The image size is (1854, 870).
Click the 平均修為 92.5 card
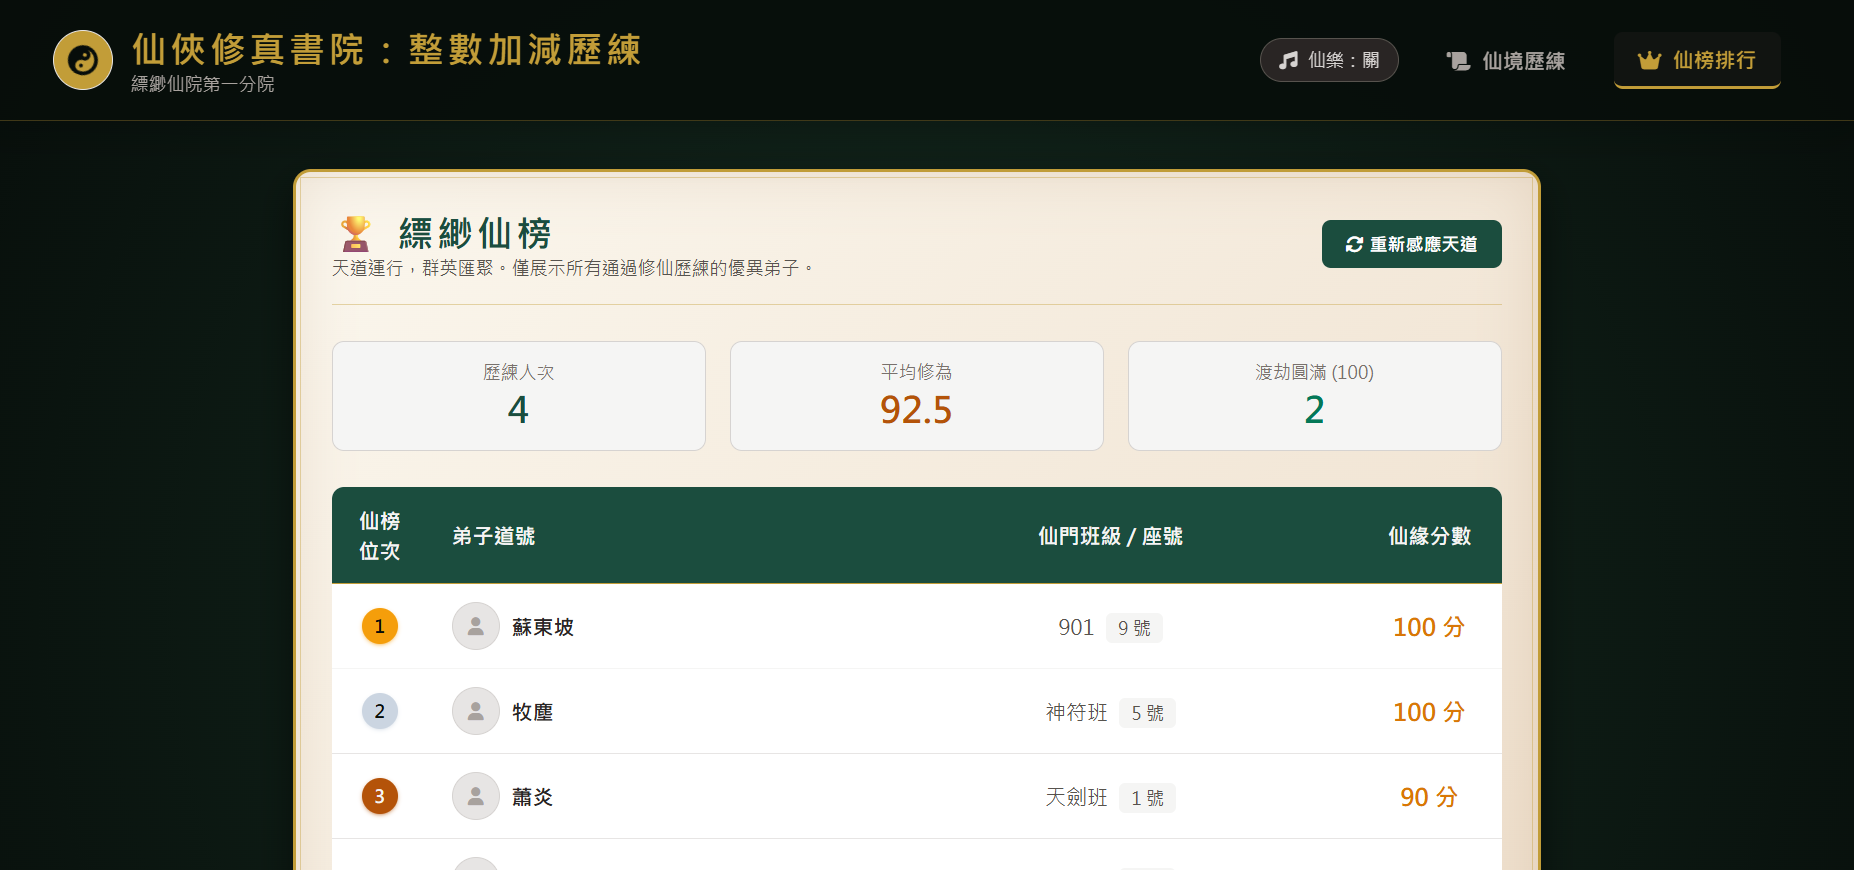coord(917,396)
